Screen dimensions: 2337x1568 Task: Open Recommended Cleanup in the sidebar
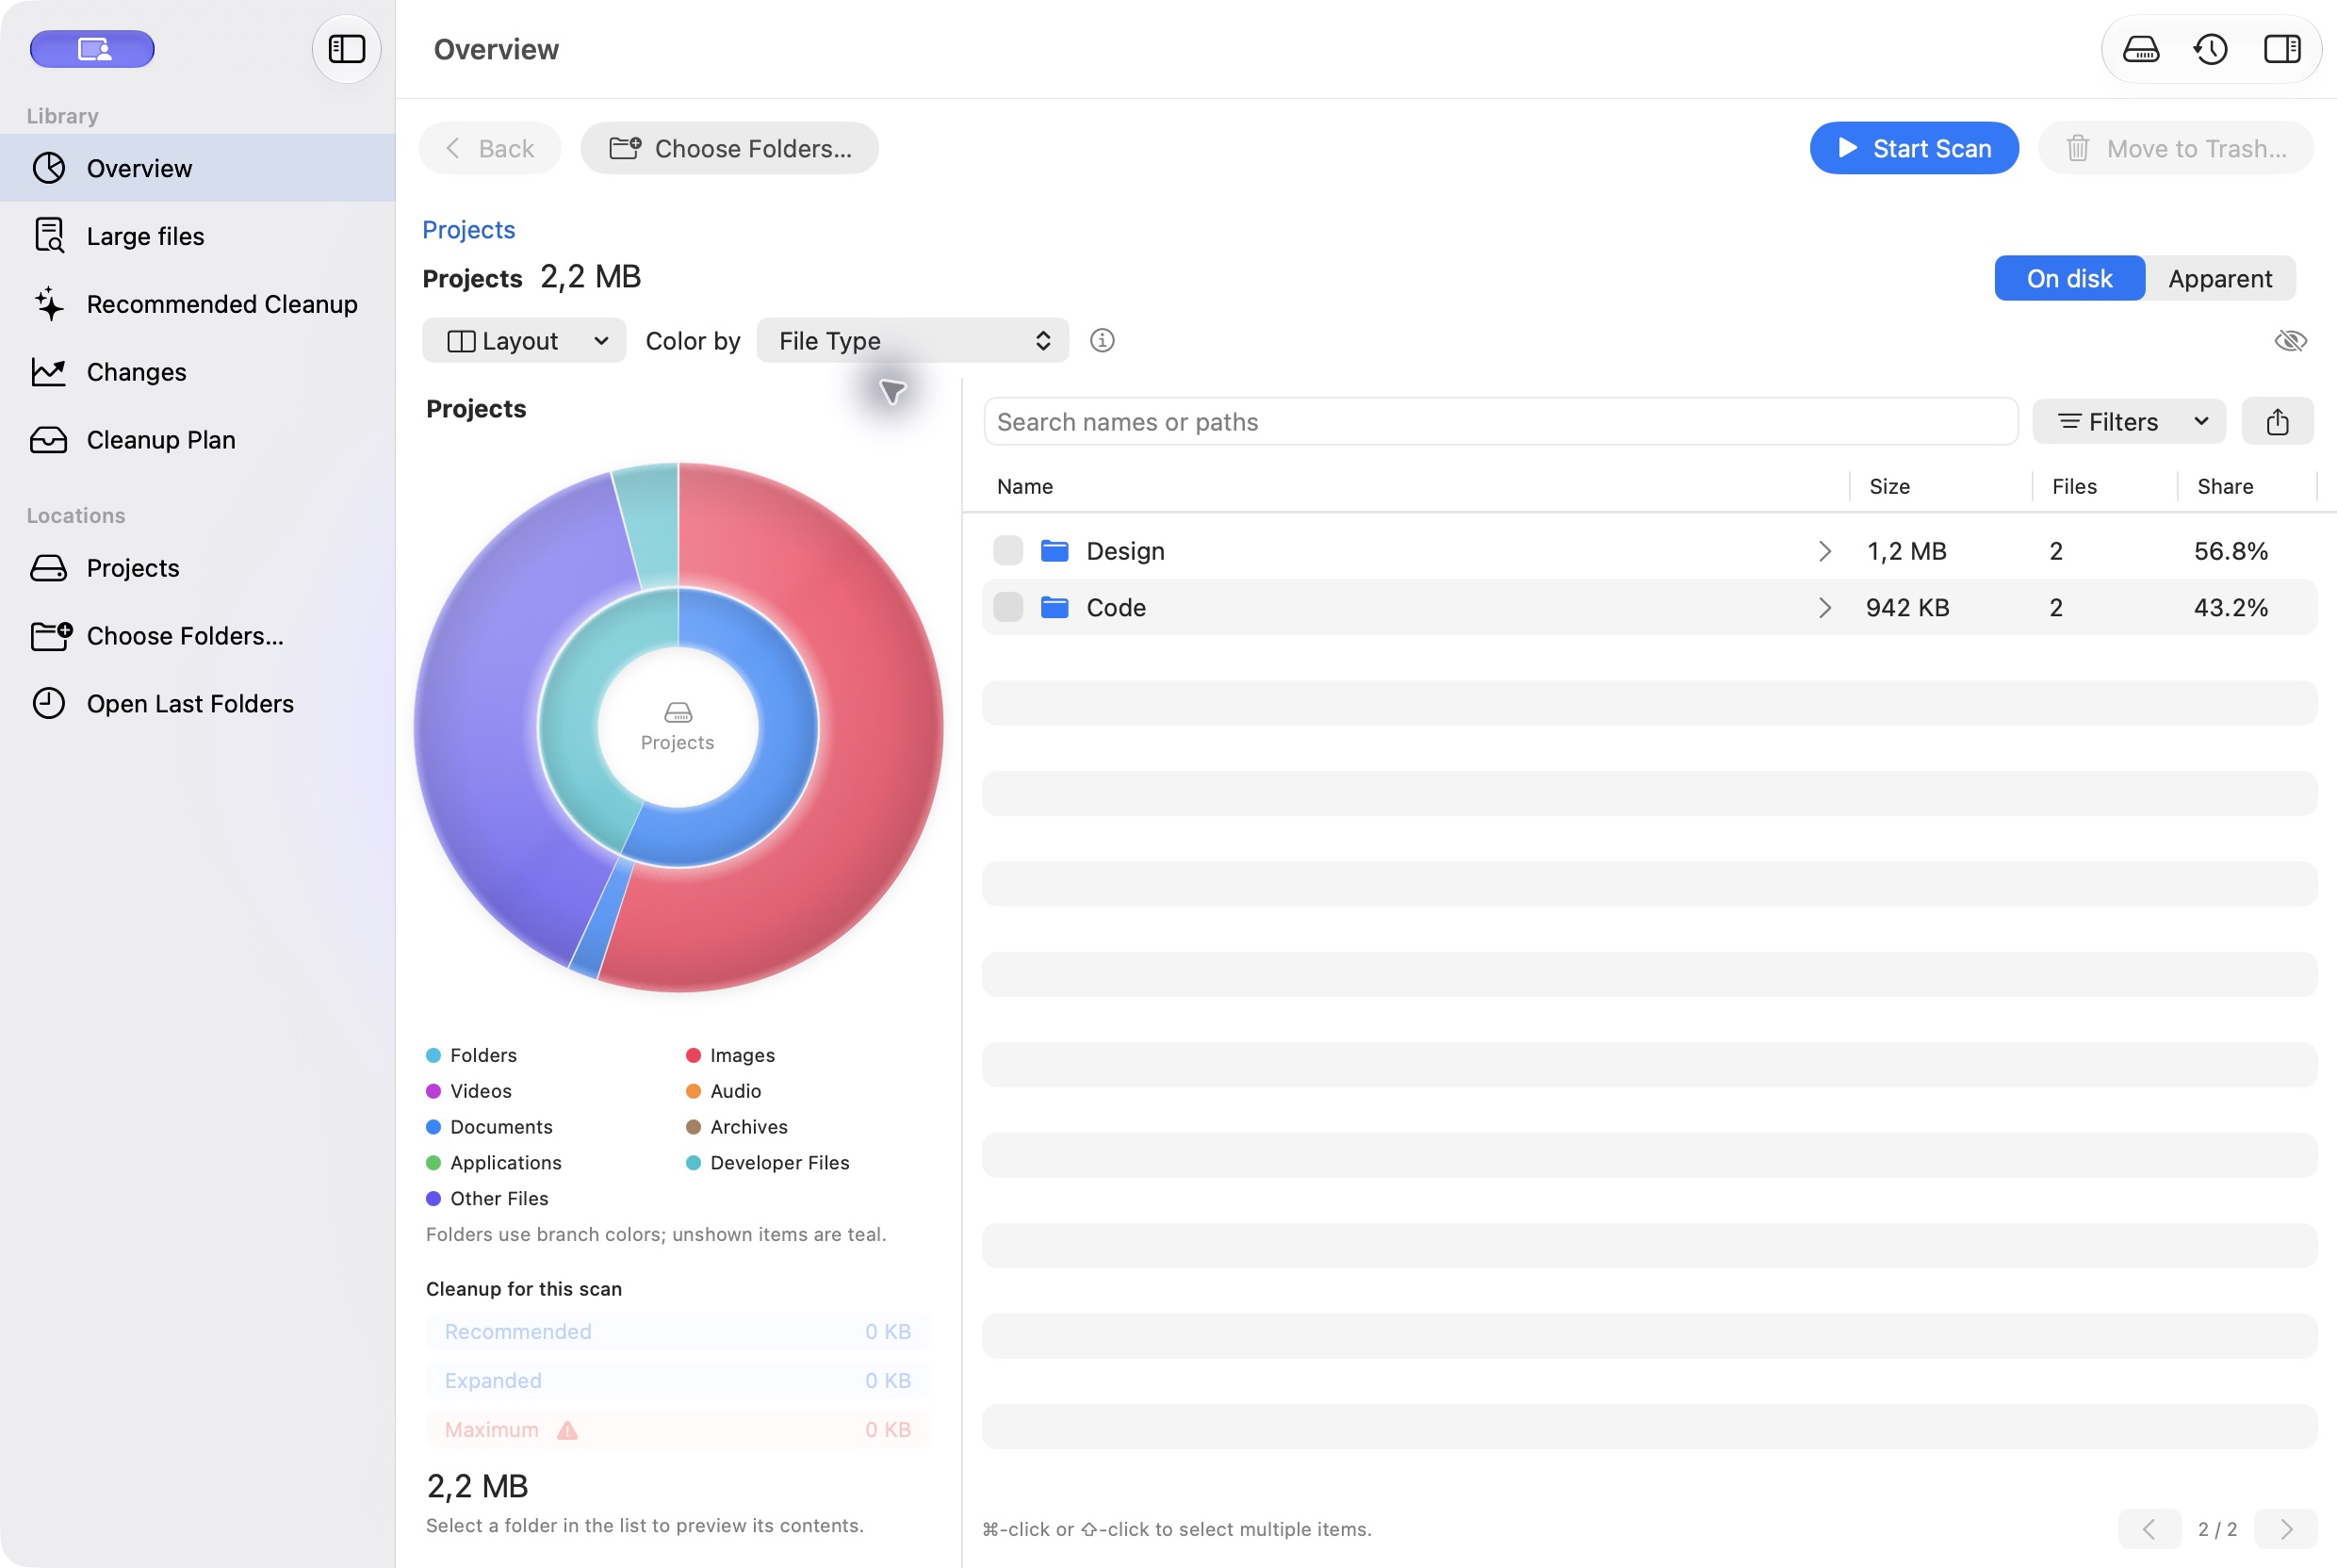(197, 304)
